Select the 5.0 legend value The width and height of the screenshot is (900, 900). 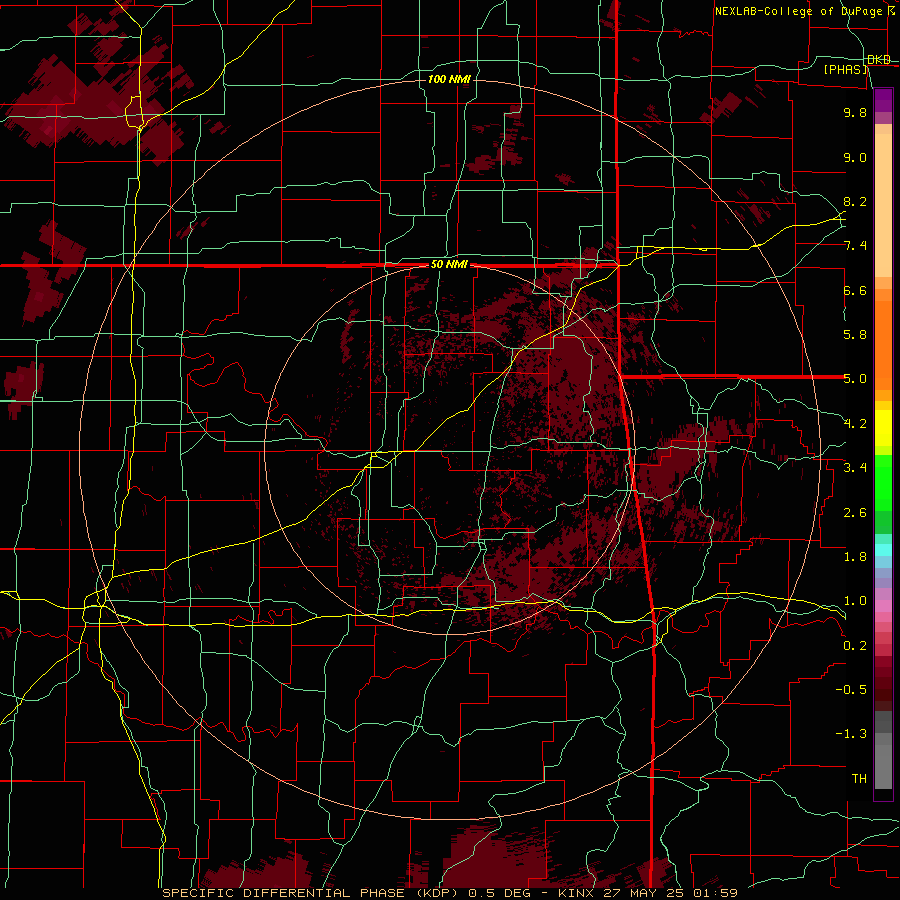pyautogui.click(x=855, y=379)
